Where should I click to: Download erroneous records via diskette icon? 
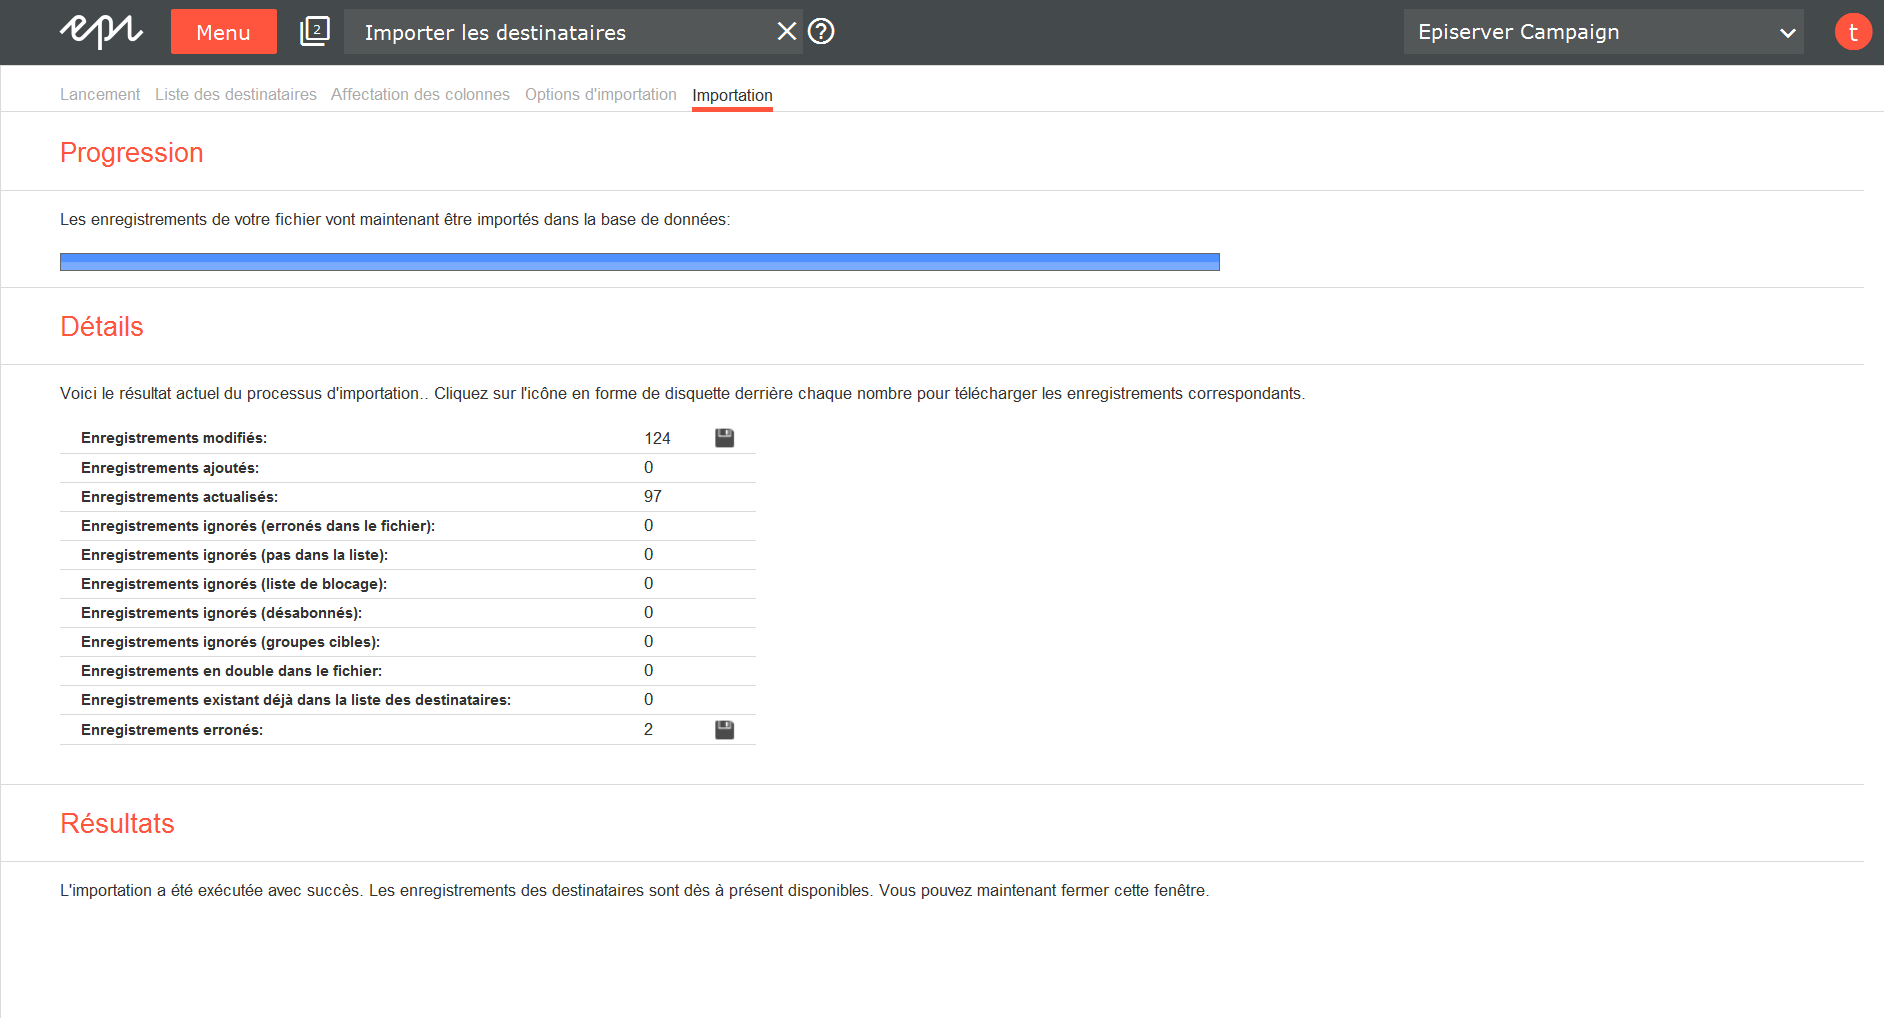[725, 730]
